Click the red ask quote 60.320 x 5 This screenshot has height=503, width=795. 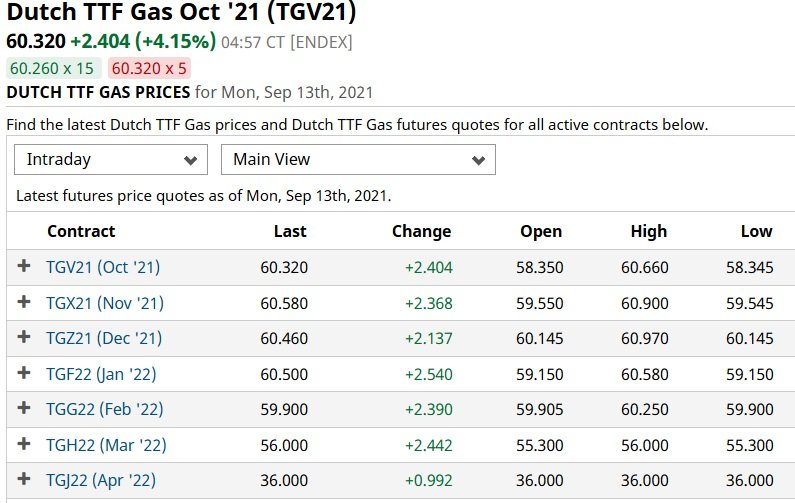pyautogui.click(x=149, y=68)
